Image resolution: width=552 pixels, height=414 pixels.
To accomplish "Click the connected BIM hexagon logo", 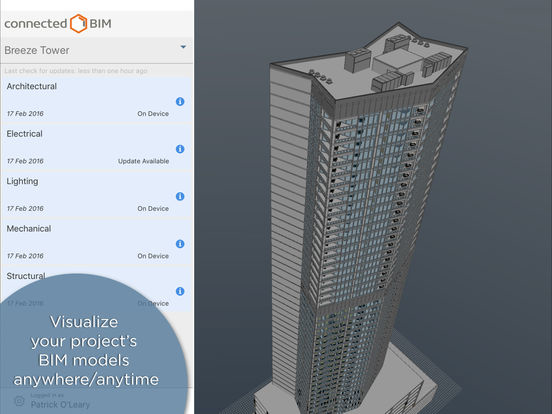I will click(78, 24).
